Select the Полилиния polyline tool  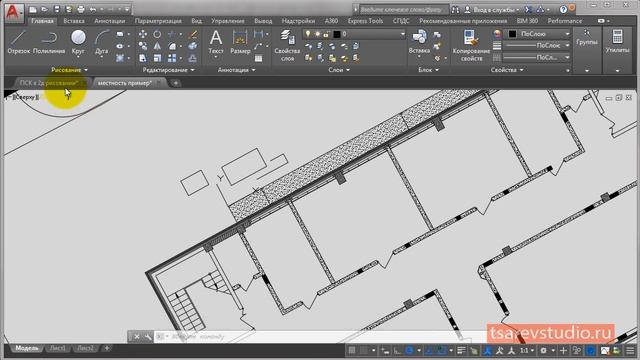(x=49, y=42)
